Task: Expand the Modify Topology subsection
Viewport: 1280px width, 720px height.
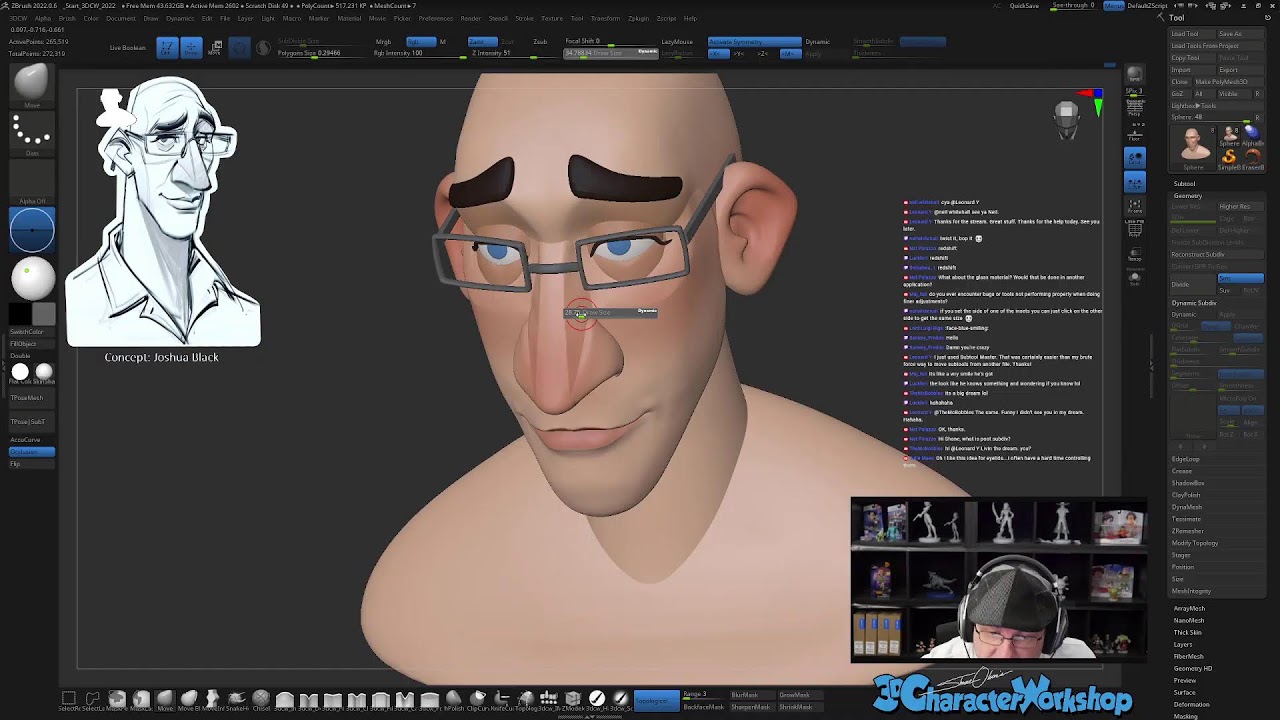Action: [x=1195, y=543]
